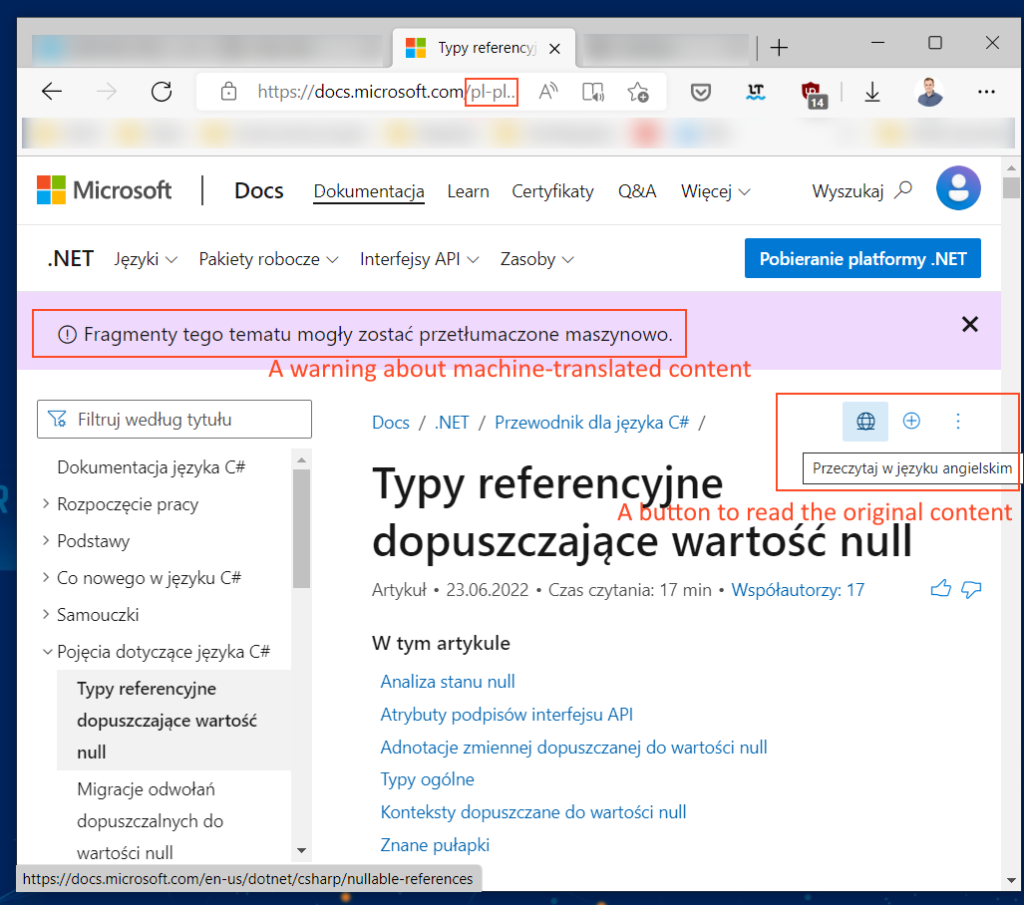Click the page vertical scrollbar thumb
Viewport: 1024px width, 905px height.
(1011, 187)
